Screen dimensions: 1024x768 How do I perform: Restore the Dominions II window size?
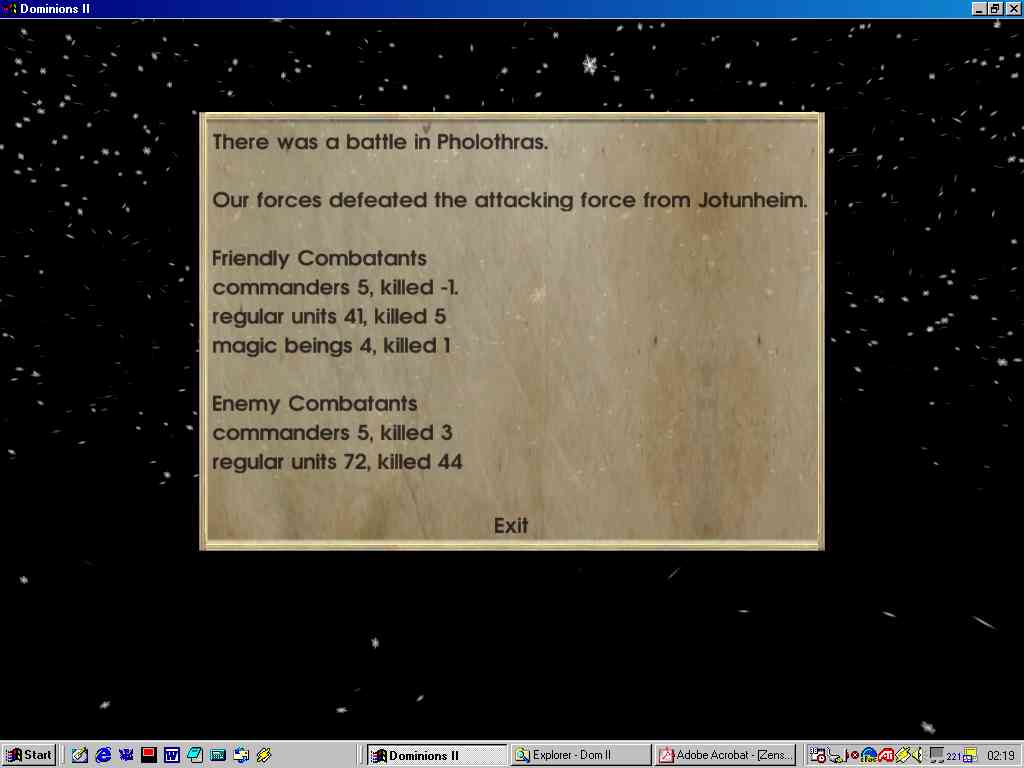995,9
